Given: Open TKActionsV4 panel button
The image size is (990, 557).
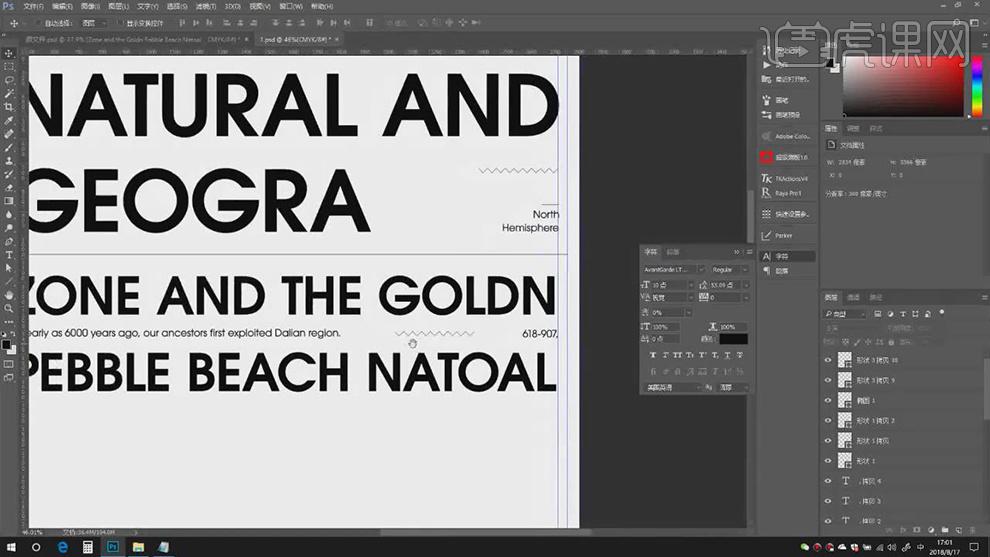Looking at the screenshot, I should [787, 179].
